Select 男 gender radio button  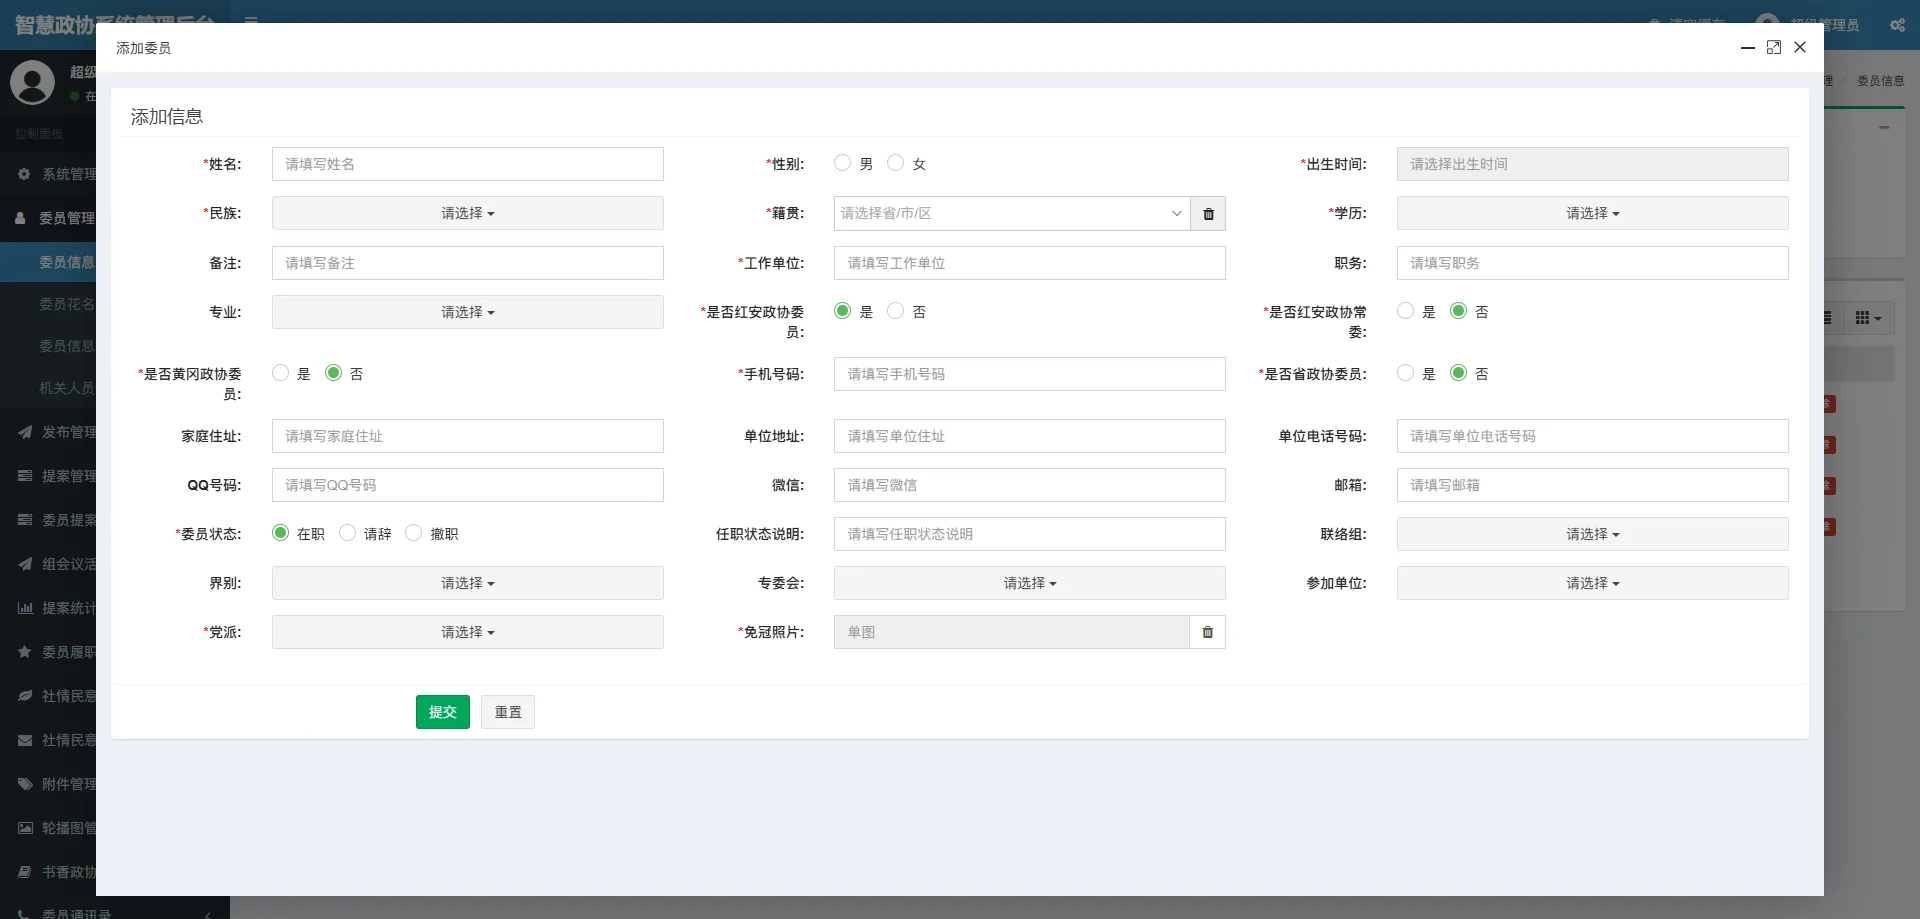[843, 163]
